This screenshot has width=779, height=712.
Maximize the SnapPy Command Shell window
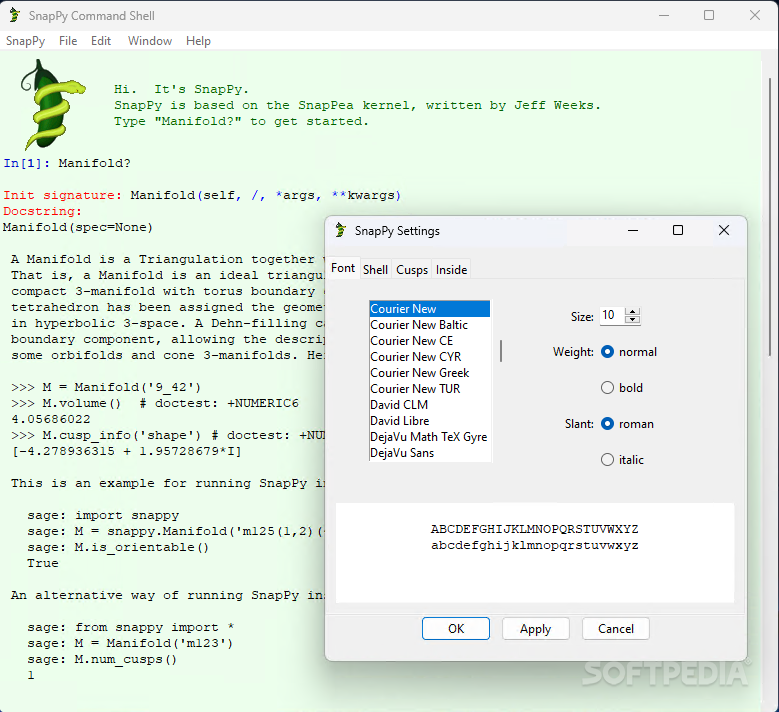click(x=709, y=15)
